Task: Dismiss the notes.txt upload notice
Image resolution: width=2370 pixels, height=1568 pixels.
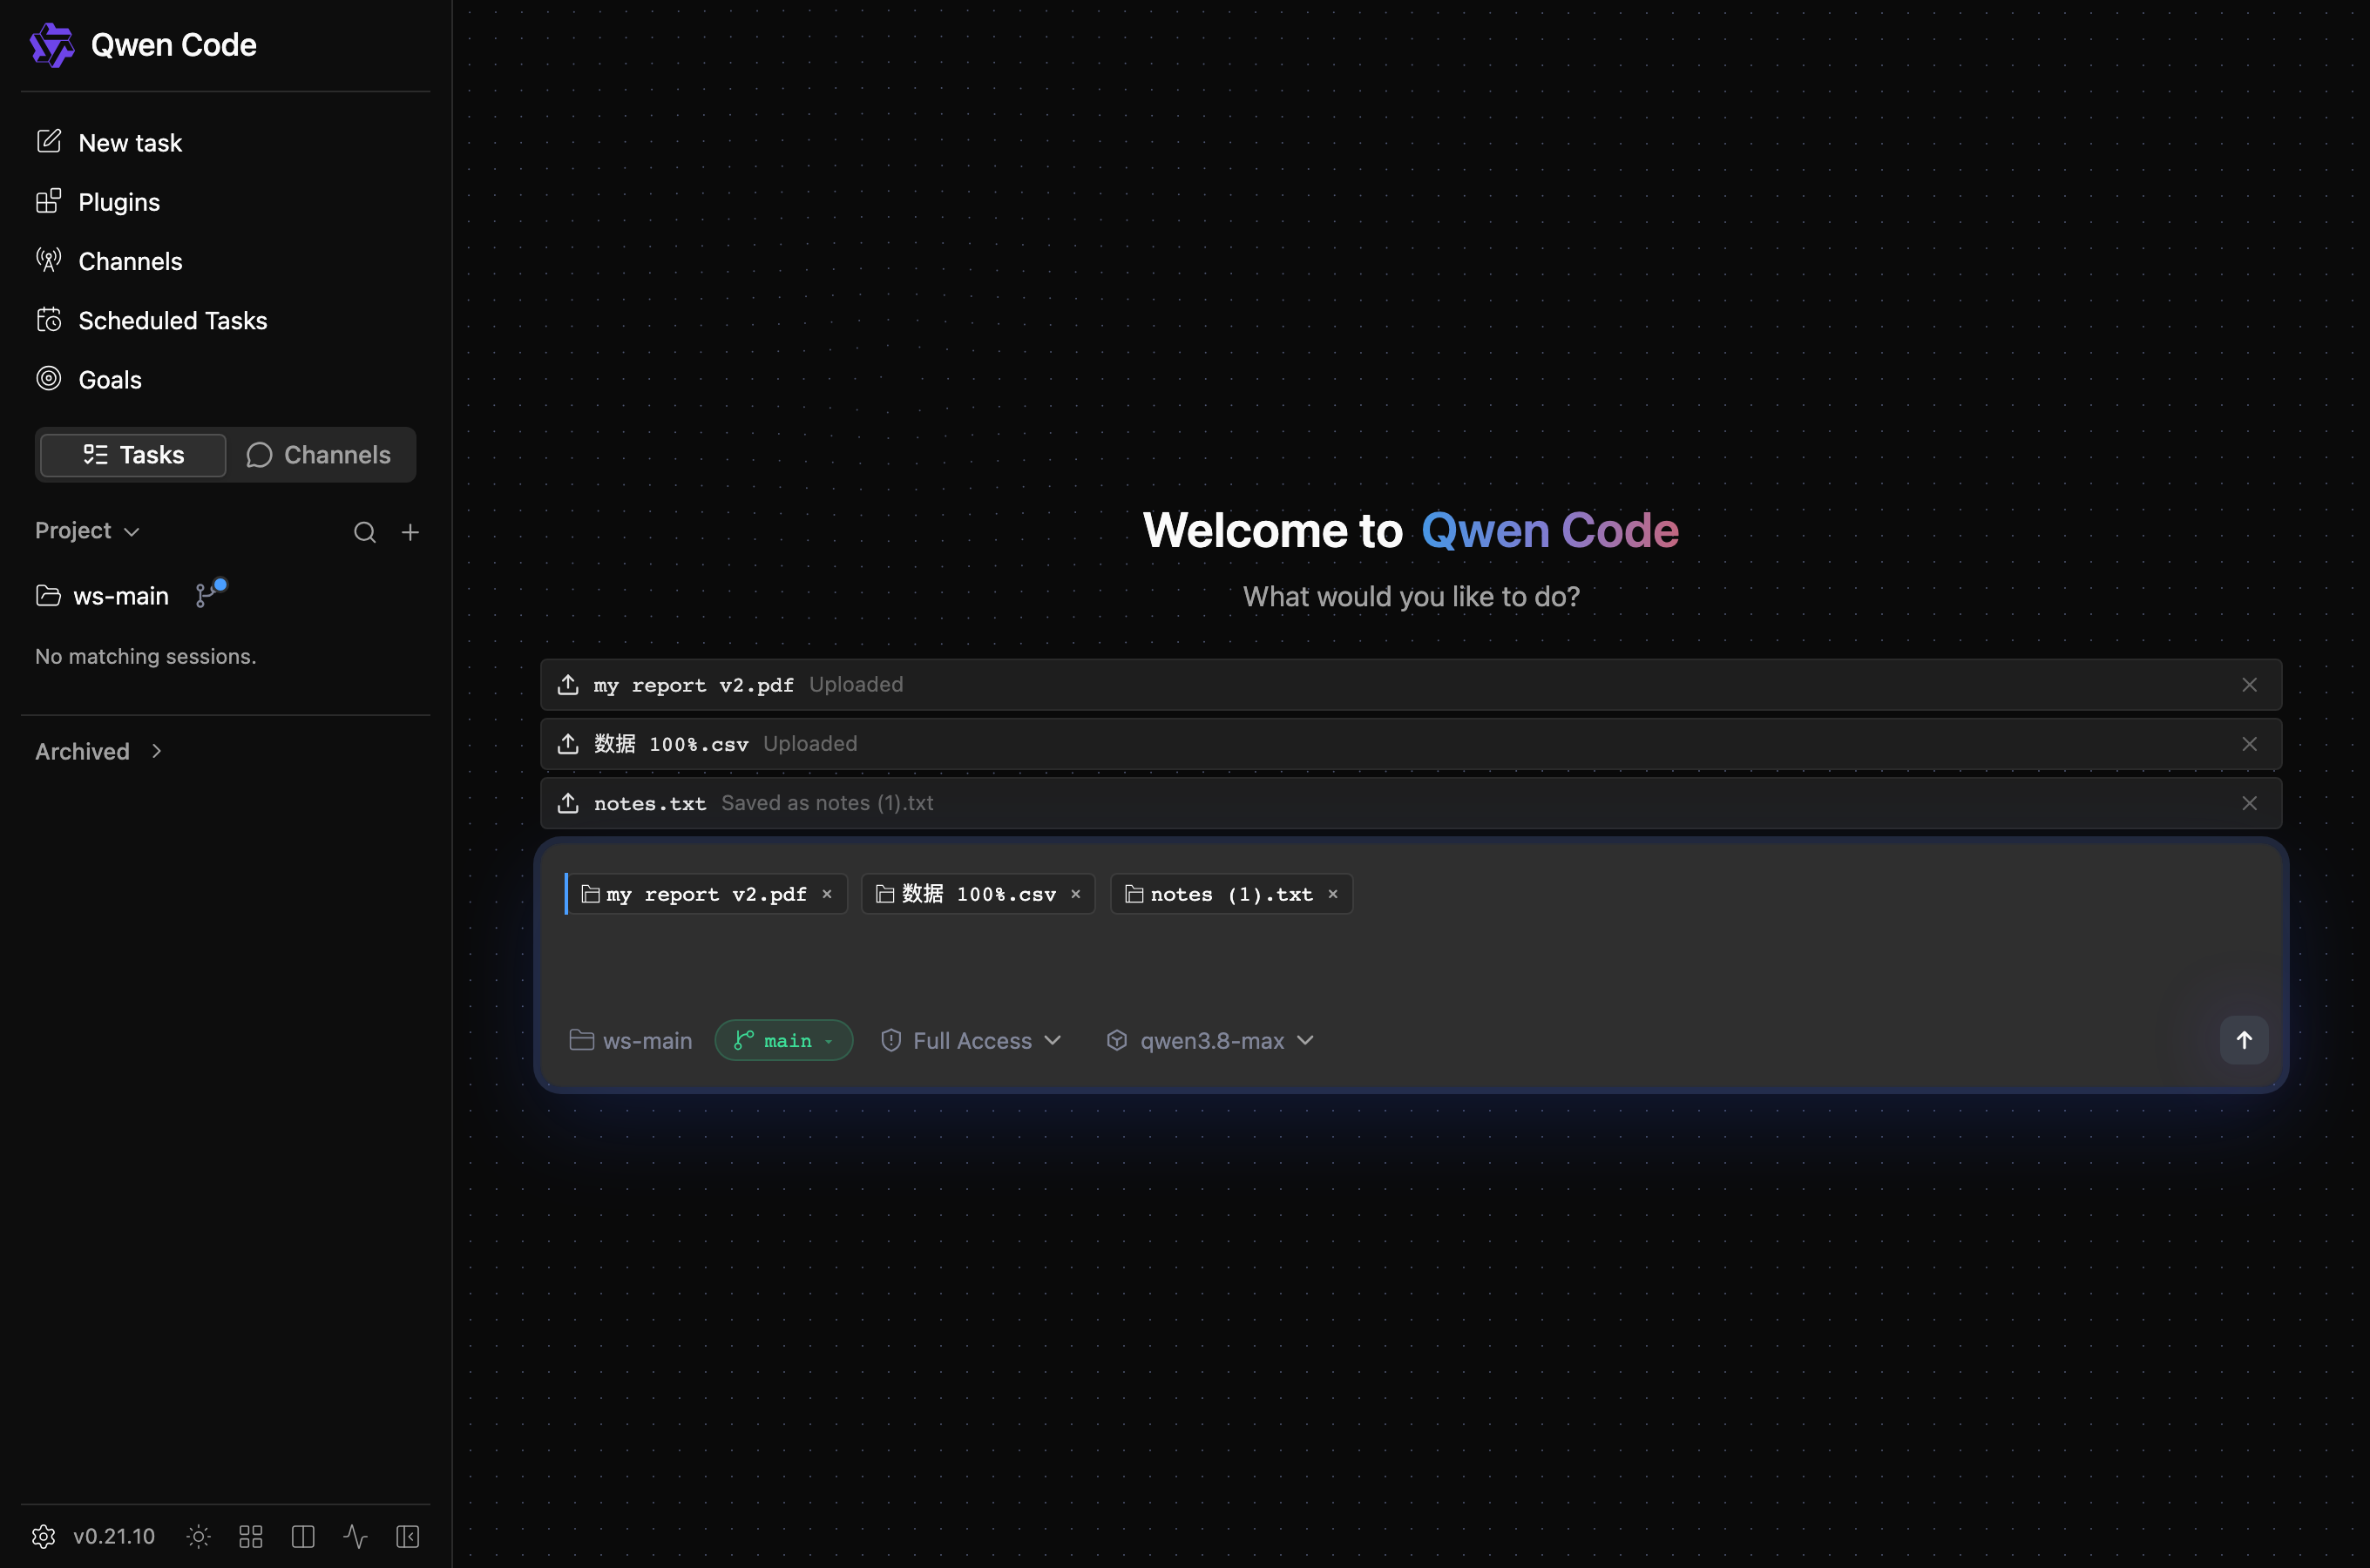Action: coord(2249,803)
